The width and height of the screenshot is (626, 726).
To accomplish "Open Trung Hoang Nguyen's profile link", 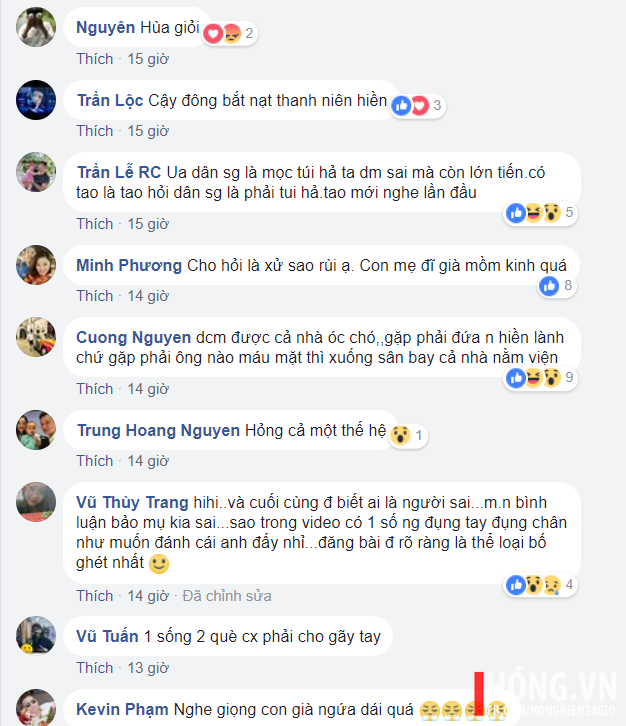I will pos(158,430).
